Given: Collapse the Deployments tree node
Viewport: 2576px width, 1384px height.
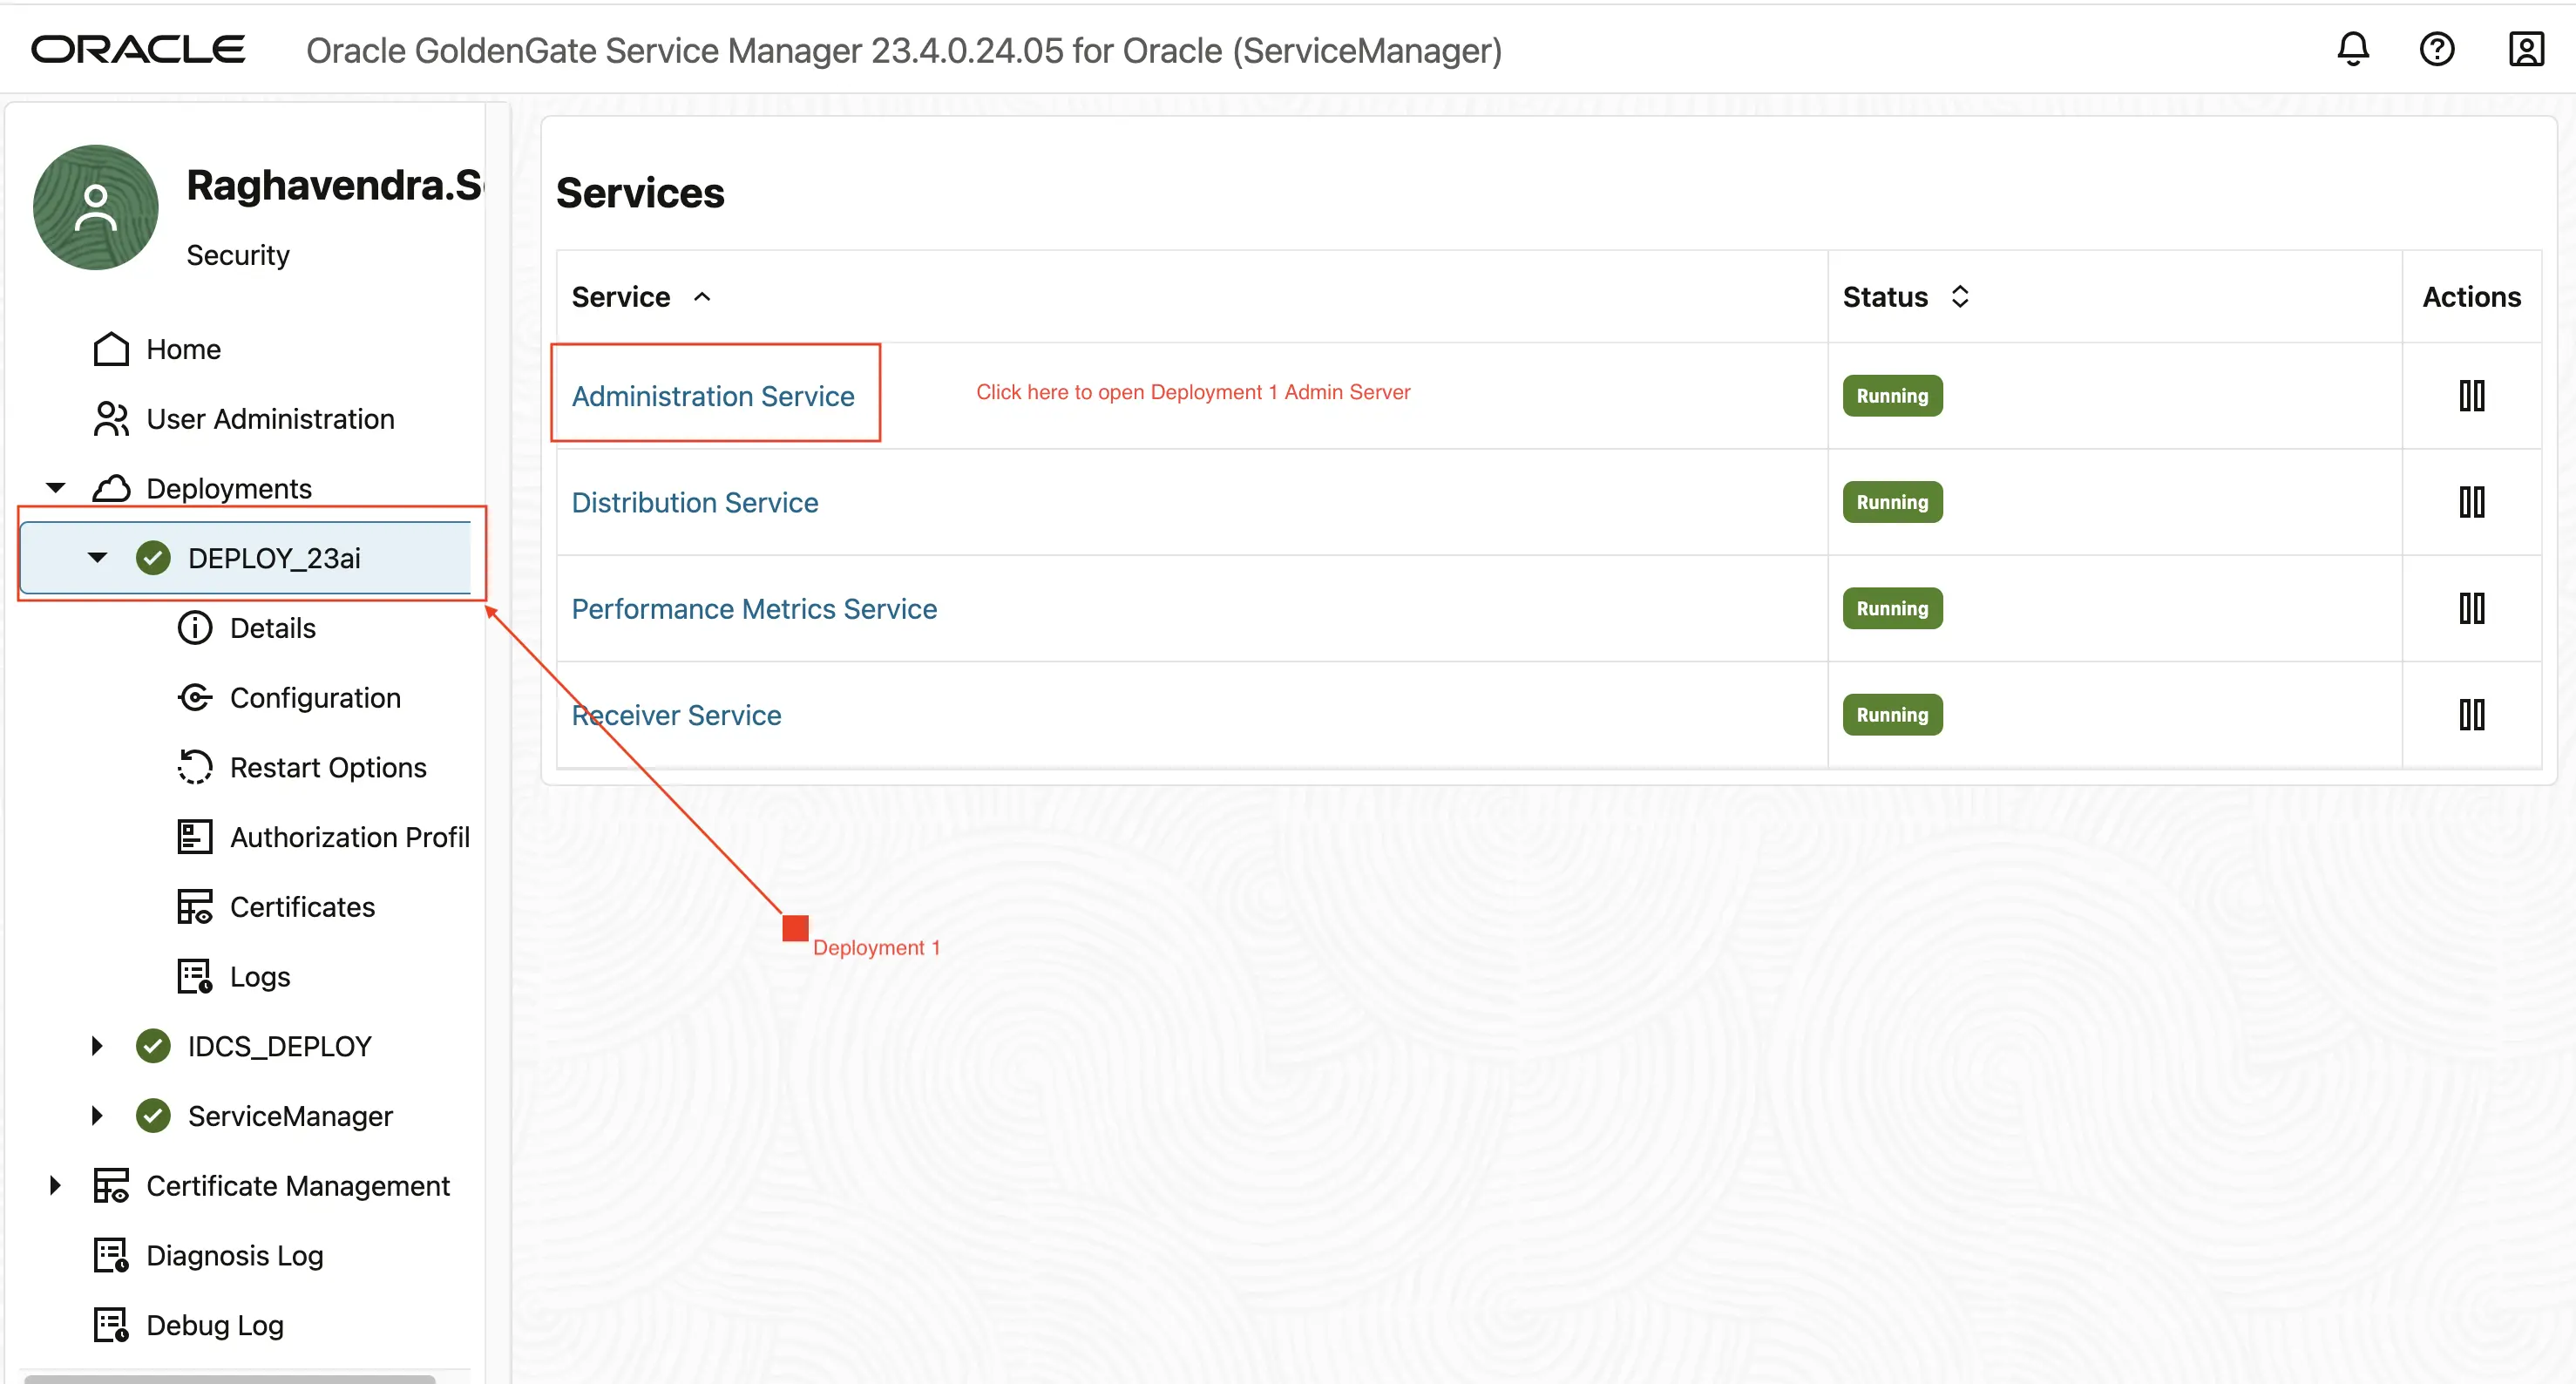Looking at the screenshot, I should coord(56,488).
